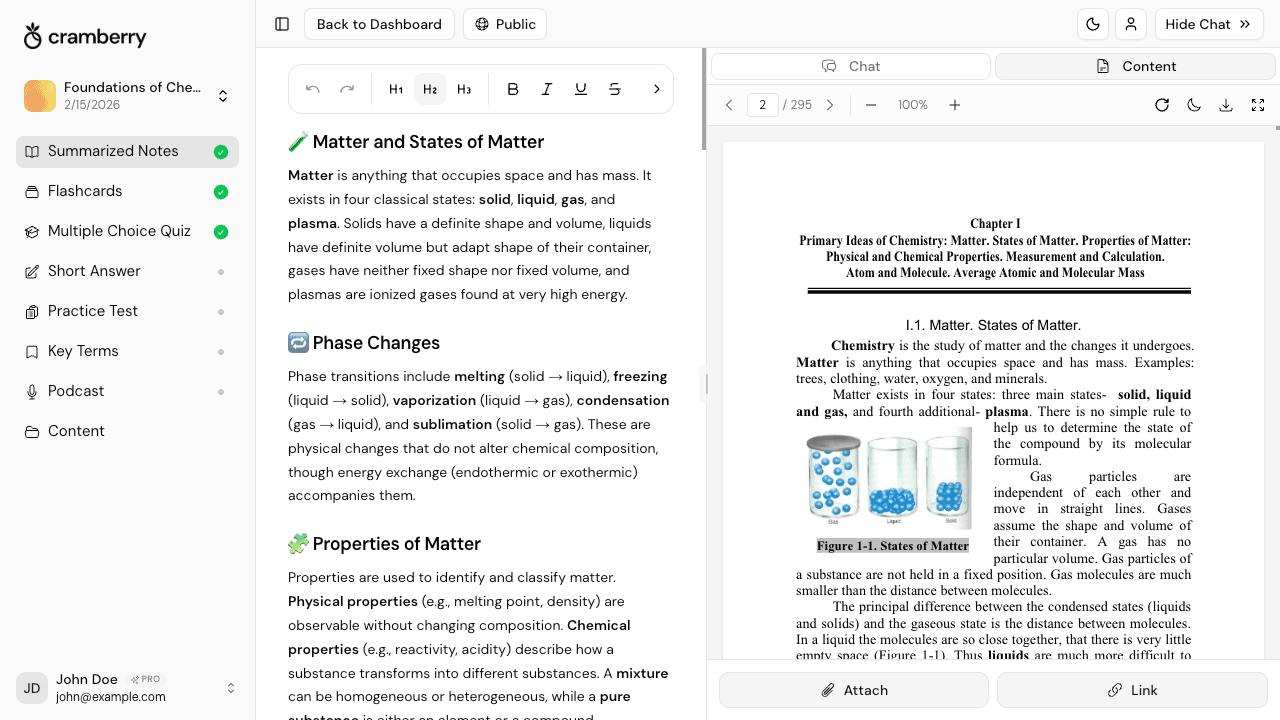Download the PDF document

(1226, 105)
